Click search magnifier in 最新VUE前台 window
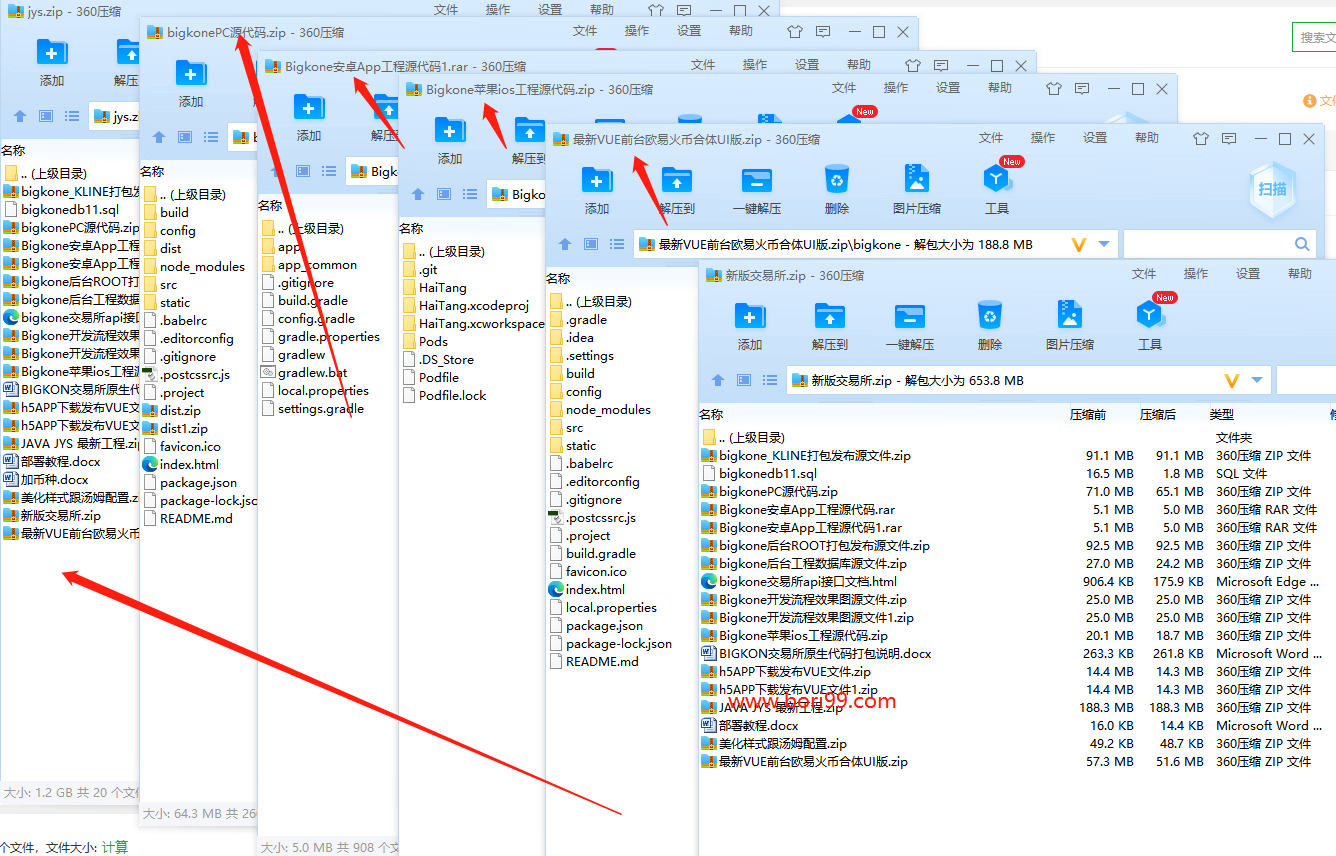Screen dimensions: 1336x856 tap(1302, 244)
